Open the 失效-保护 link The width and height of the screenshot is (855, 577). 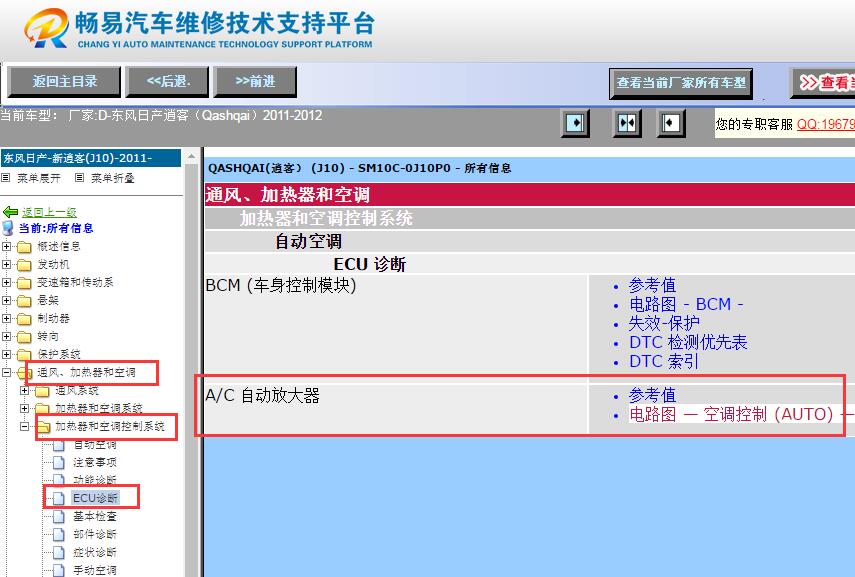click(x=664, y=323)
